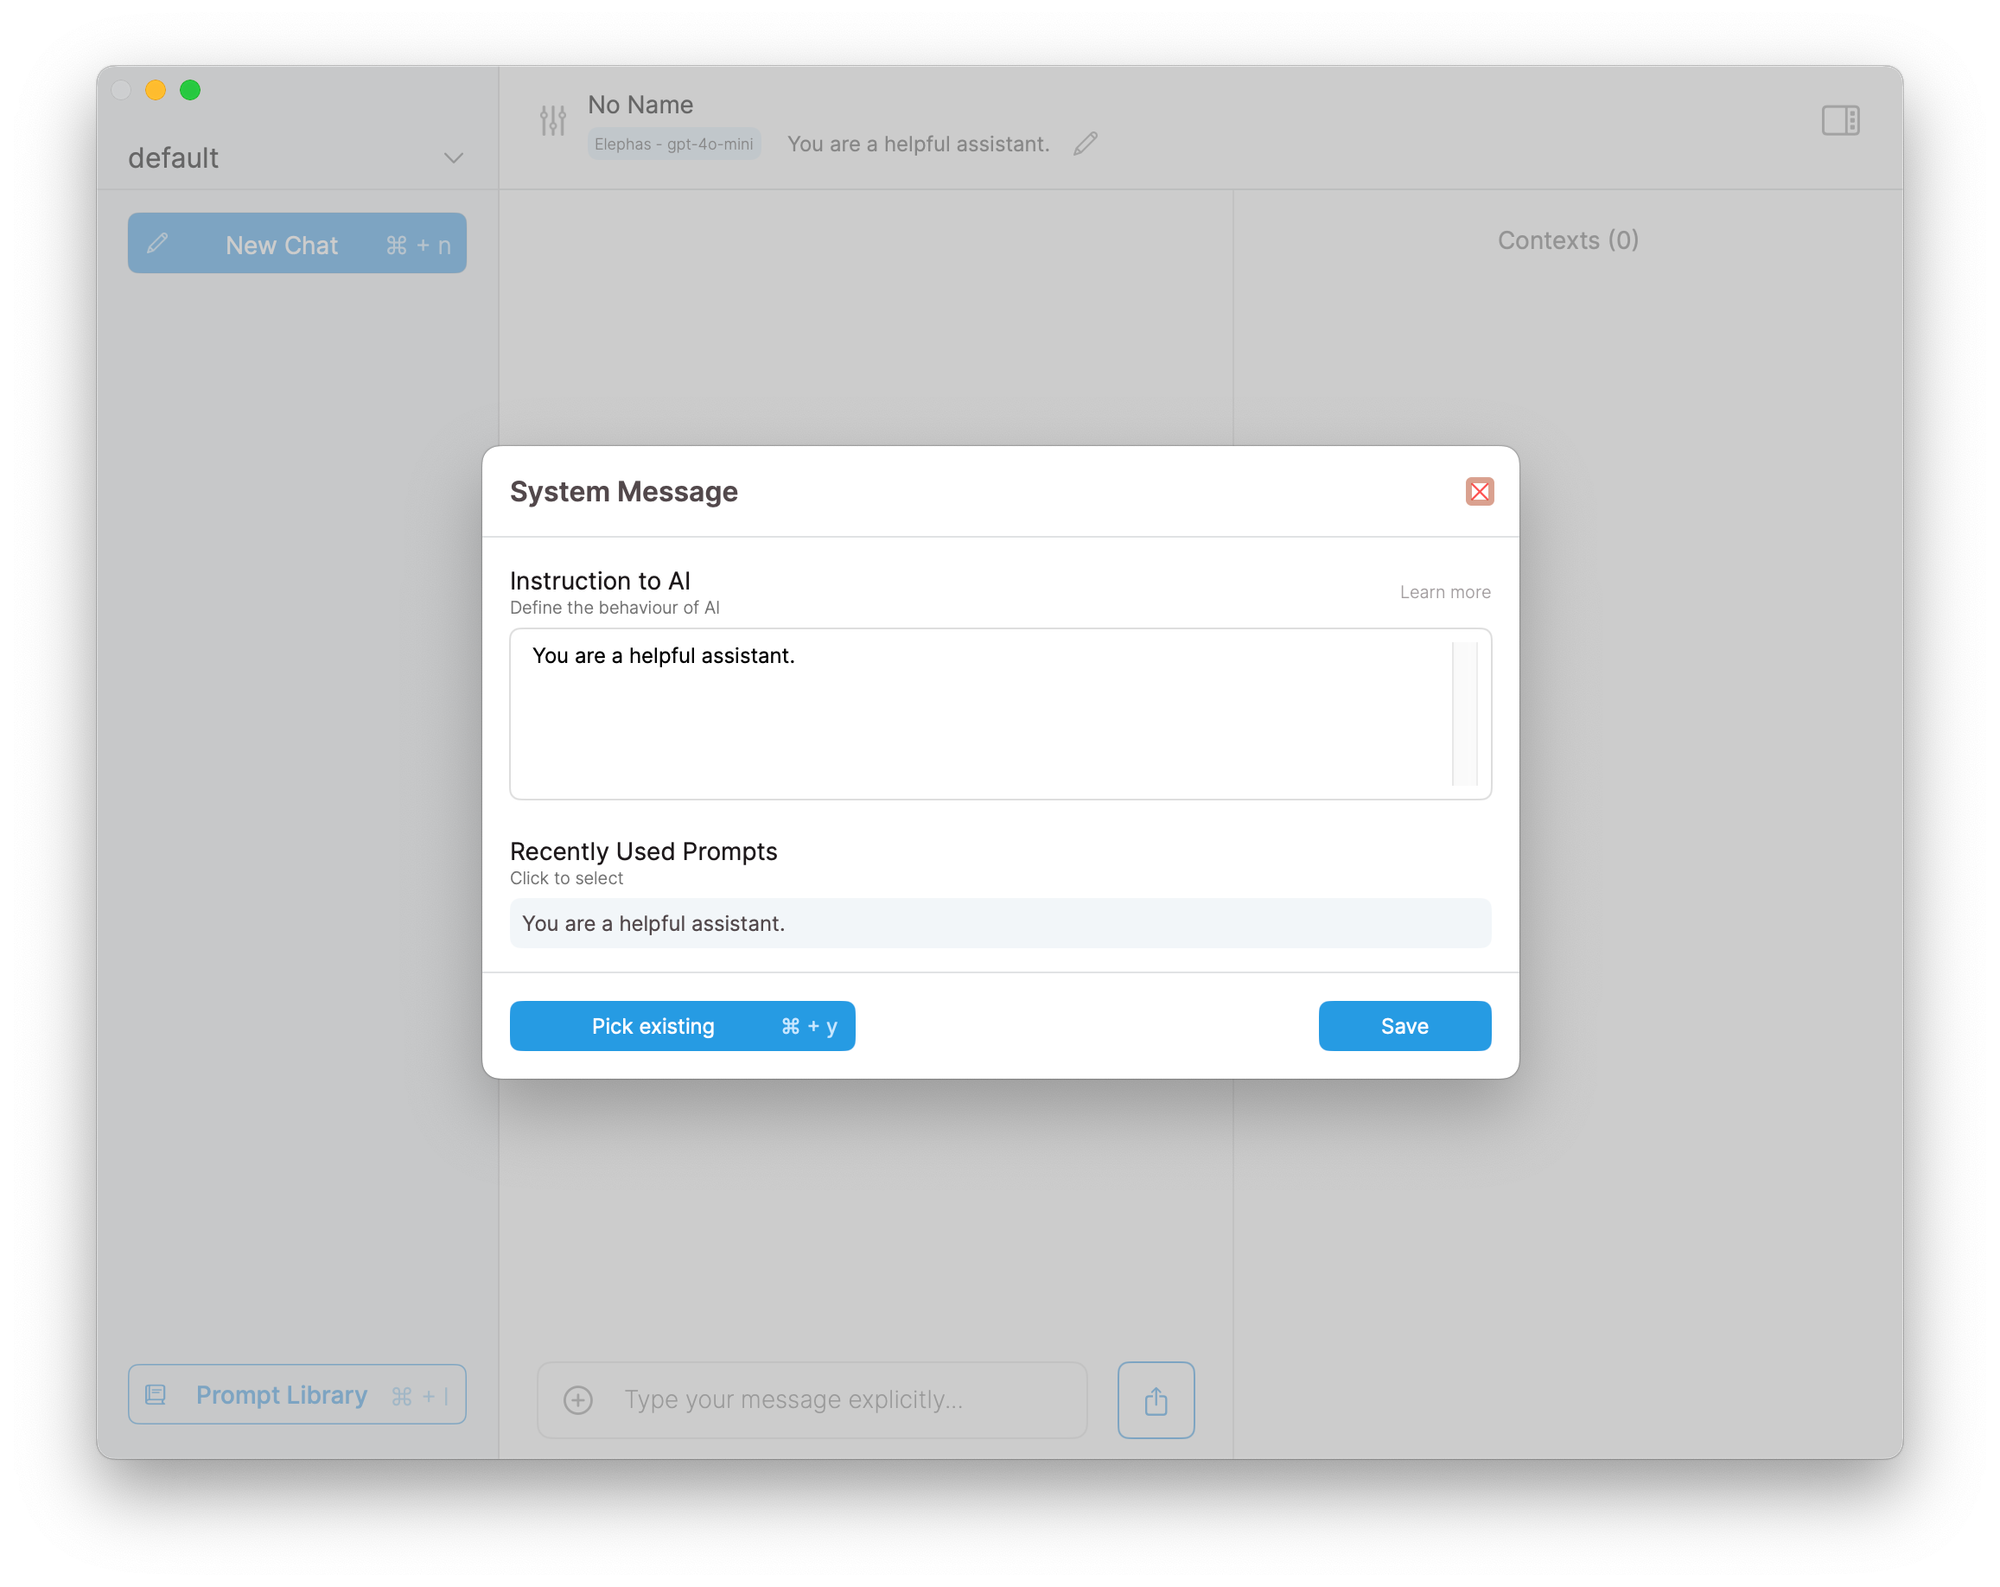Click the Pick existing button
Screen dimensions: 2000x1587
[x=682, y=1026]
